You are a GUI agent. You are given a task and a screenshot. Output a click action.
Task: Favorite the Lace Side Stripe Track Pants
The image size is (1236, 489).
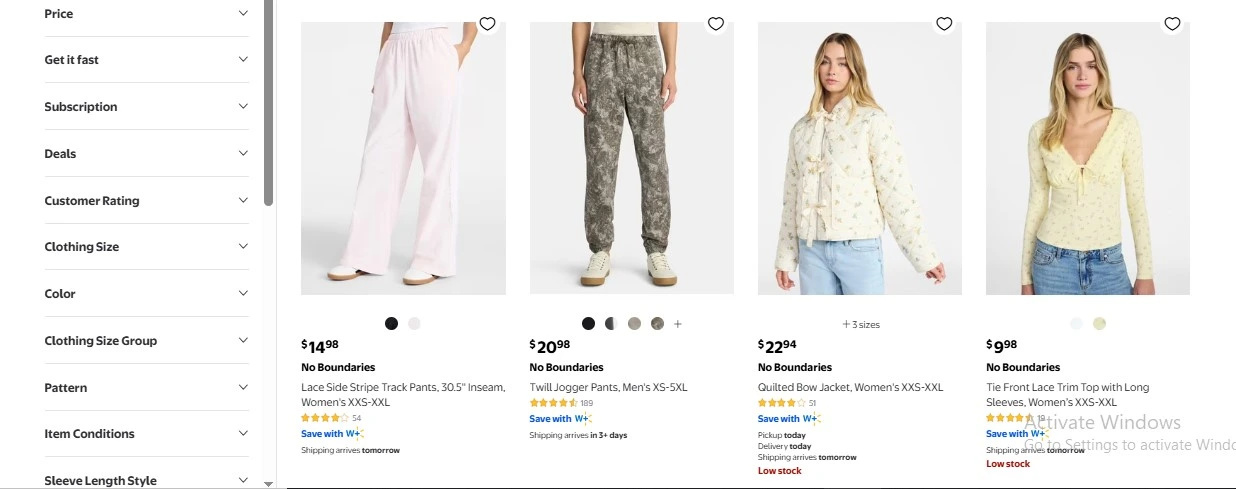pos(487,24)
